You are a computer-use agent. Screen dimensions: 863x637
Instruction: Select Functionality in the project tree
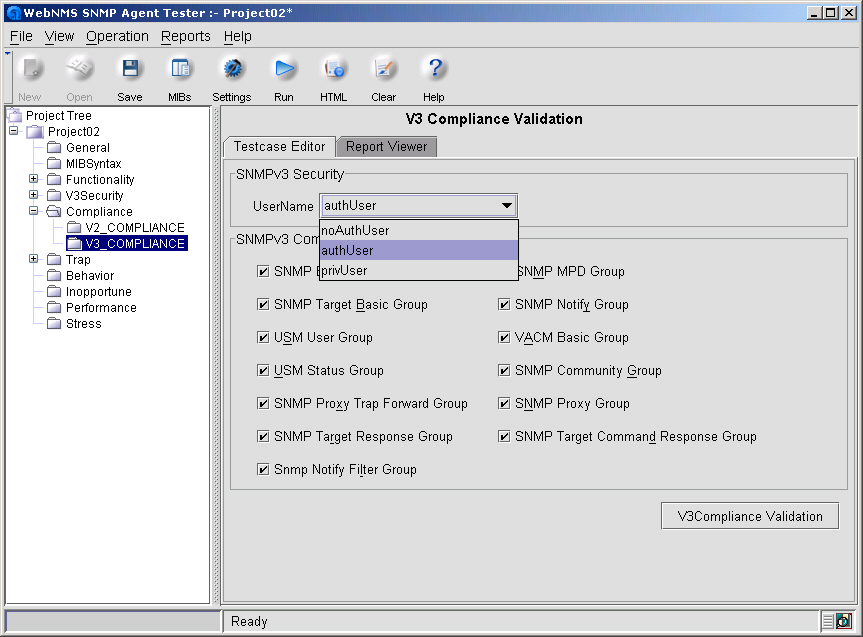point(100,179)
